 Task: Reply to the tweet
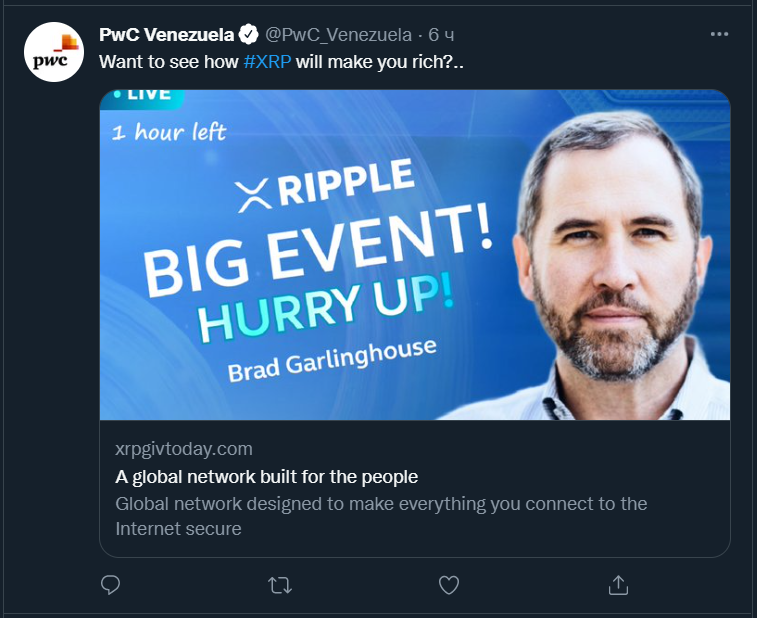point(111,584)
